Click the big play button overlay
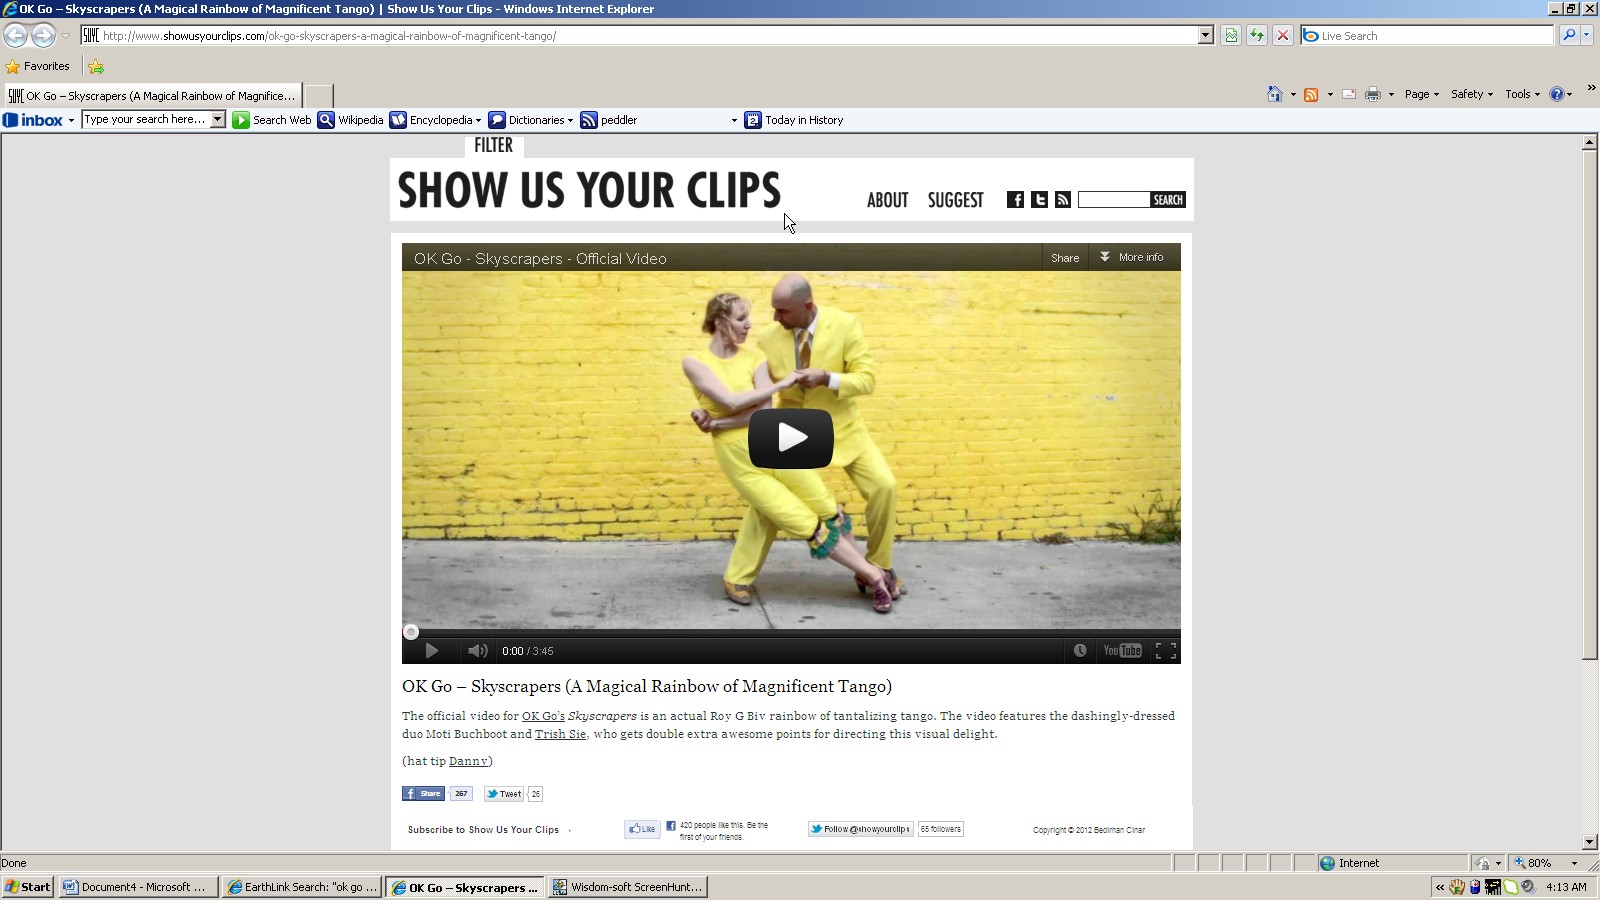 point(791,438)
